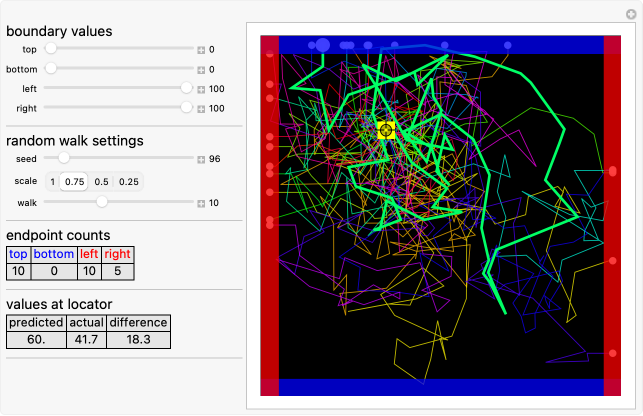
Task: Select scale 0.75 option
Action: (x=74, y=182)
